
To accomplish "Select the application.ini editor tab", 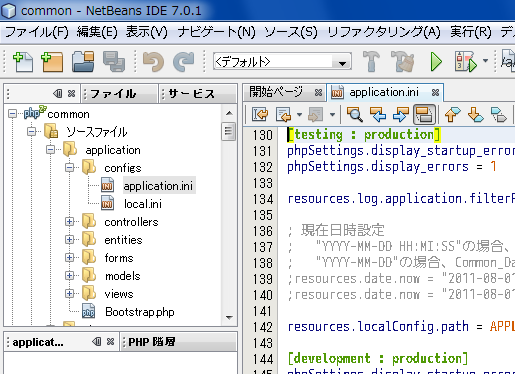I will (384, 92).
